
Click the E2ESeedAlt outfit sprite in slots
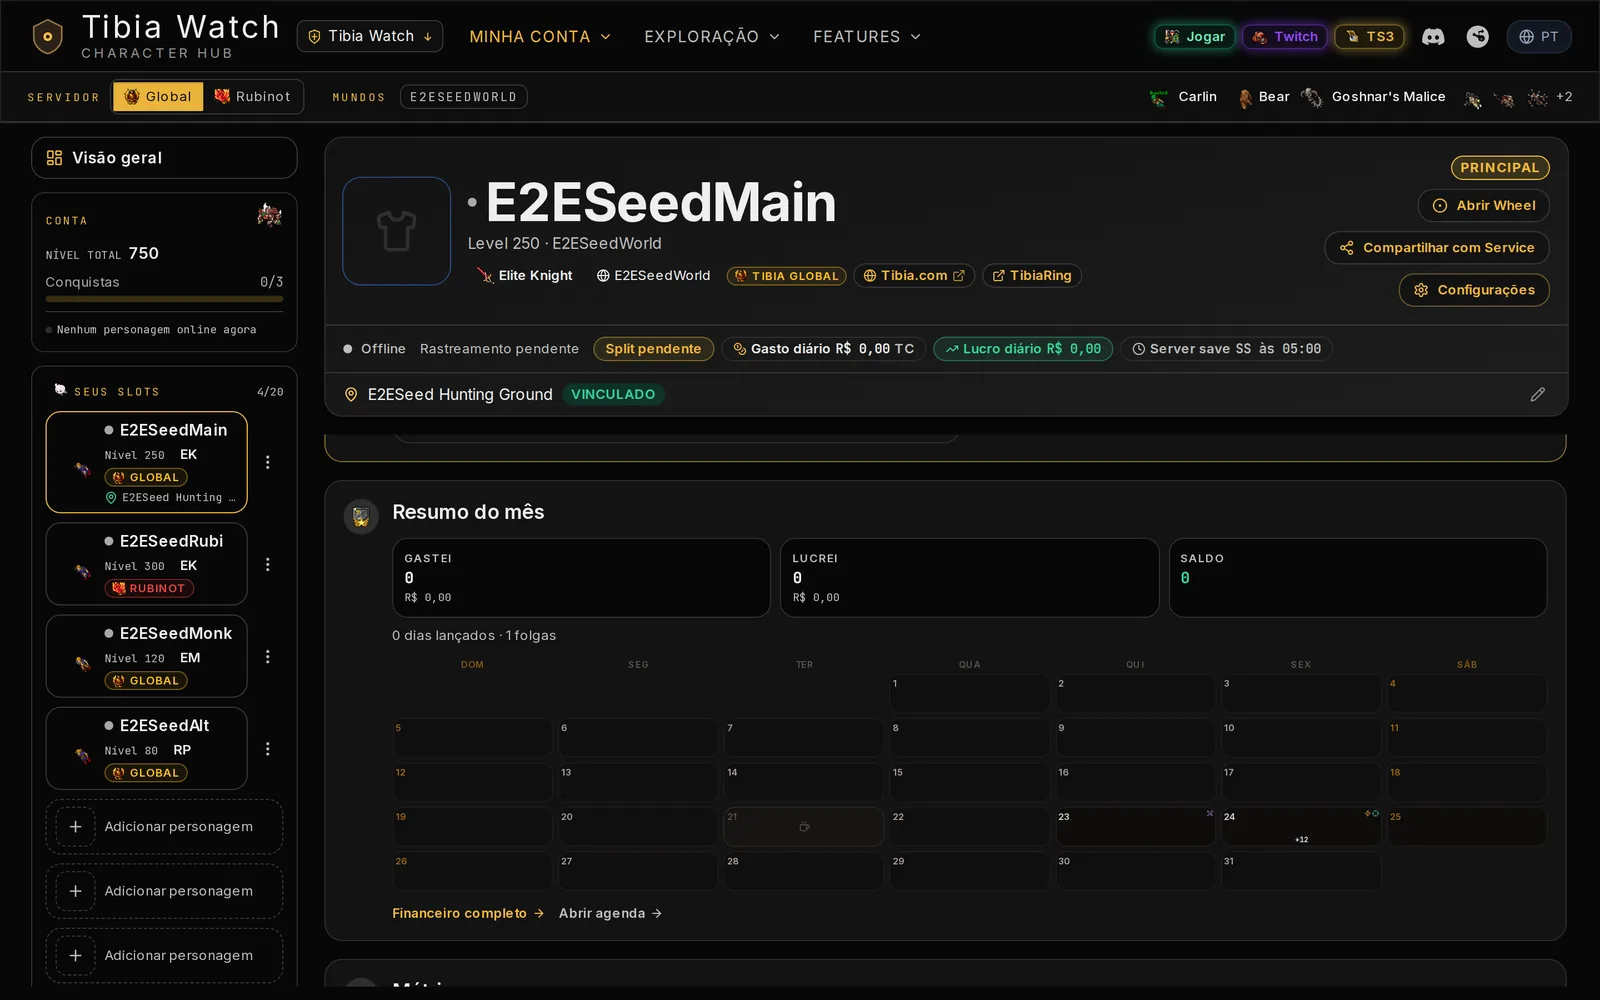(x=83, y=755)
